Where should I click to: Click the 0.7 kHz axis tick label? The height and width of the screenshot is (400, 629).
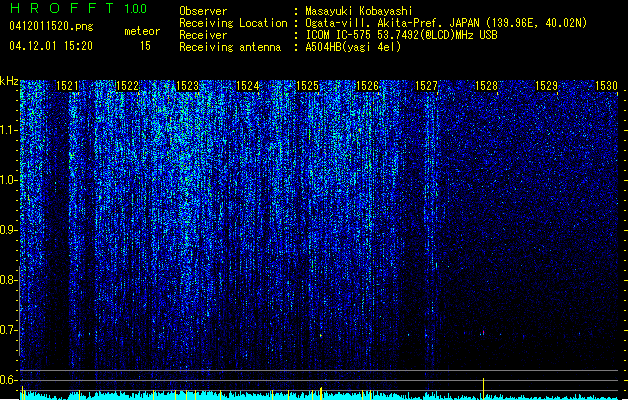pos(8,330)
